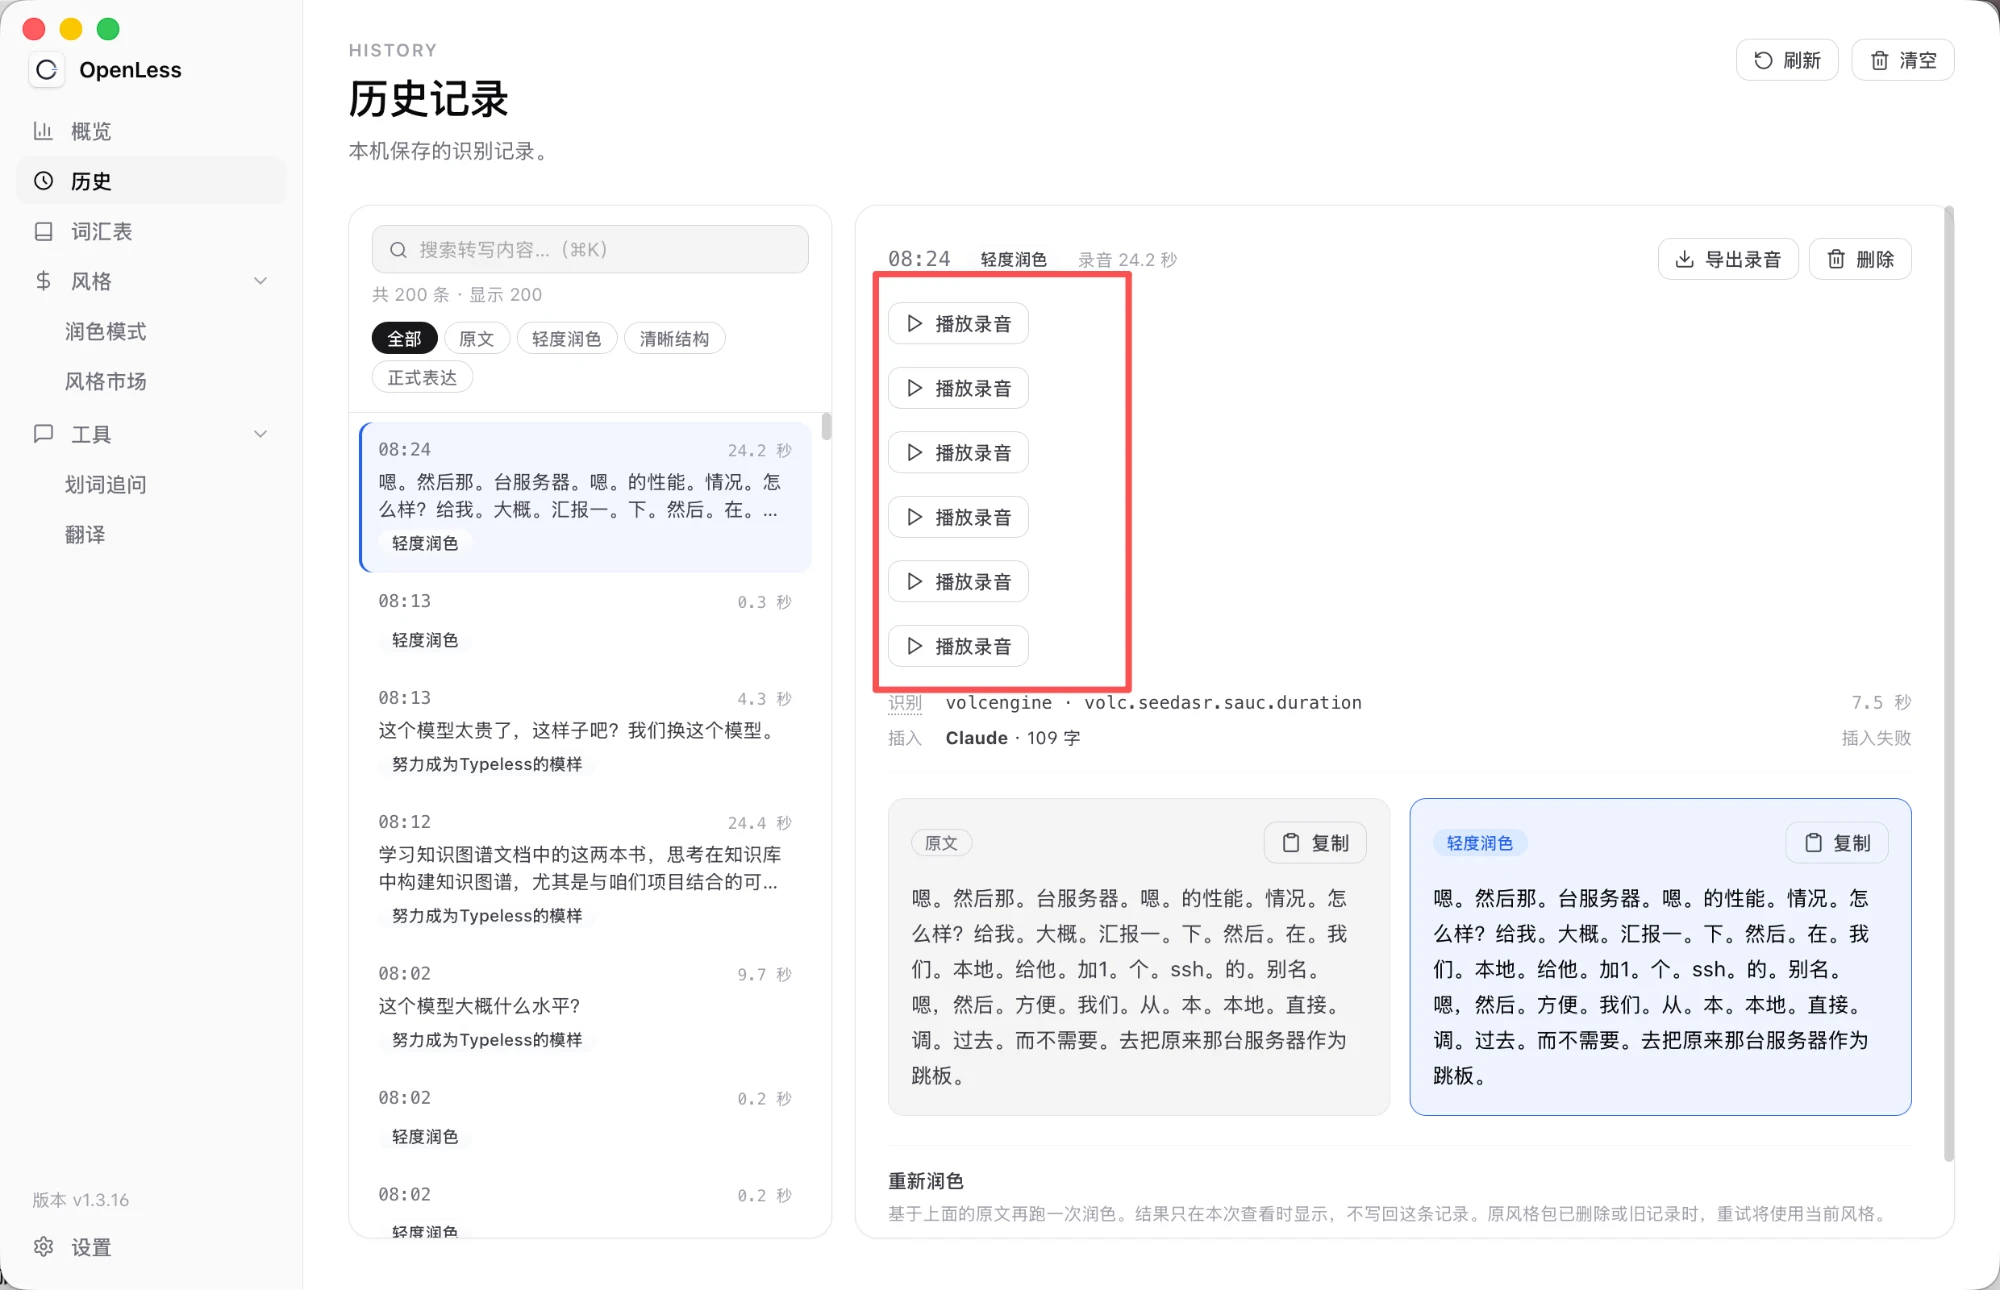The width and height of the screenshot is (2000, 1290).
Task: Open 风格市场 in sidebar
Action: click(x=105, y=381)
